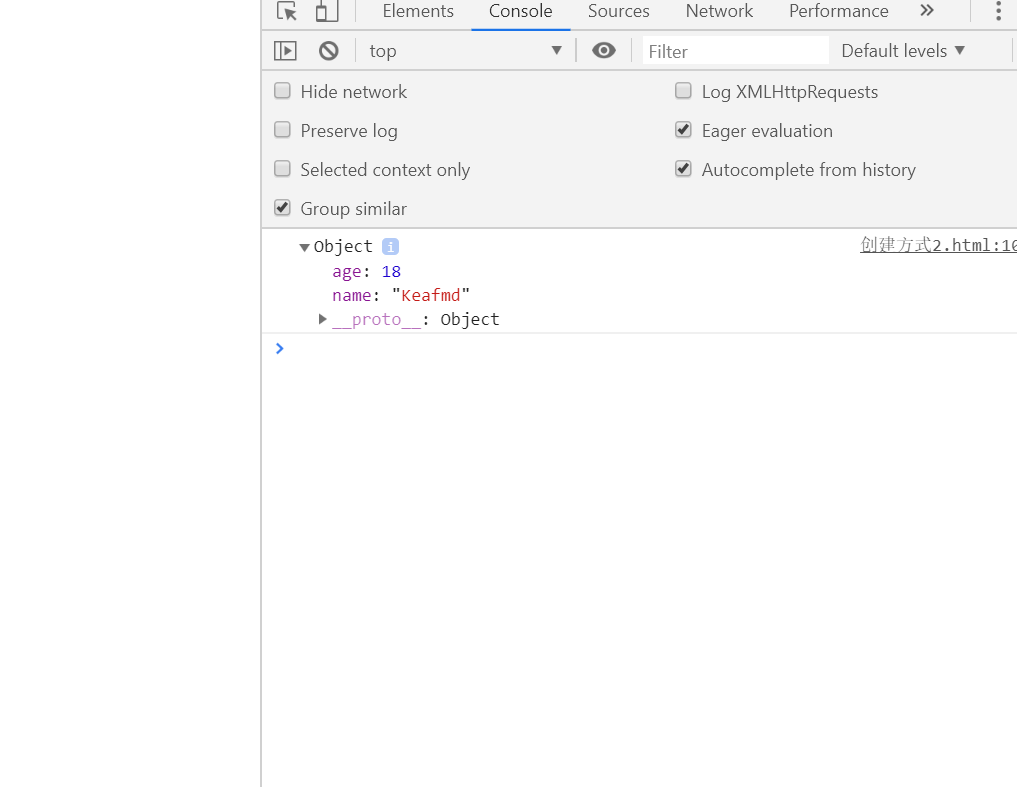The image size is (1017, 787).
Task: Open the 创建方式2.html source link
Action: pos(938,245)
